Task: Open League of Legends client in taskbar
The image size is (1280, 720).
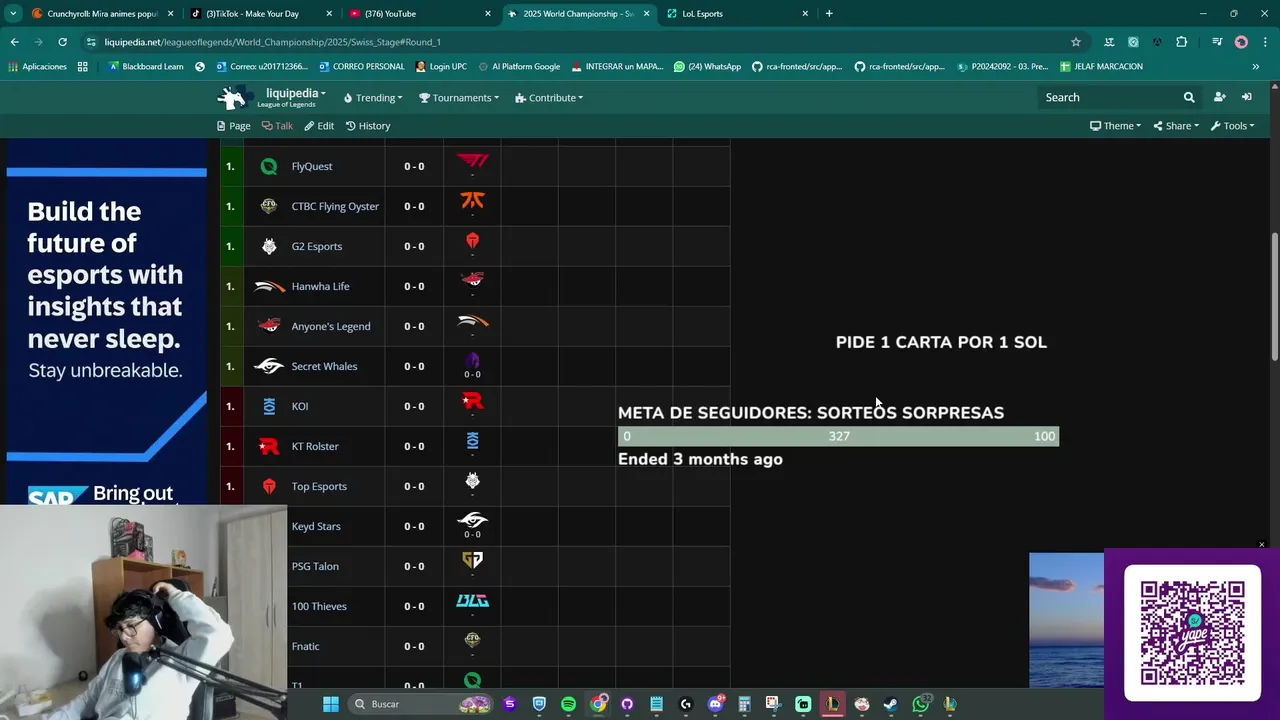Action: click(832, 704)
